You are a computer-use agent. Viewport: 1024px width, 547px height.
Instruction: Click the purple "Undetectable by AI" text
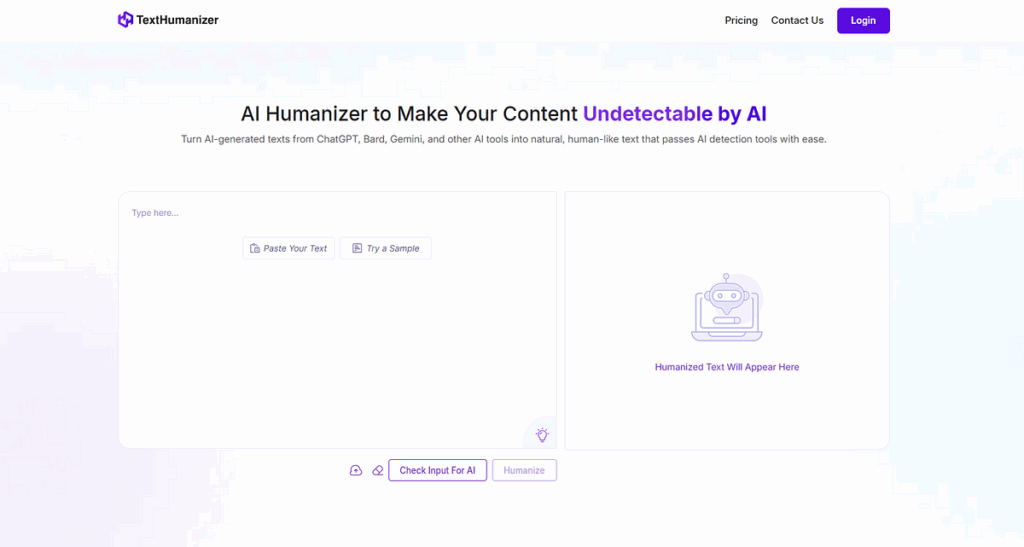point(674,114)
